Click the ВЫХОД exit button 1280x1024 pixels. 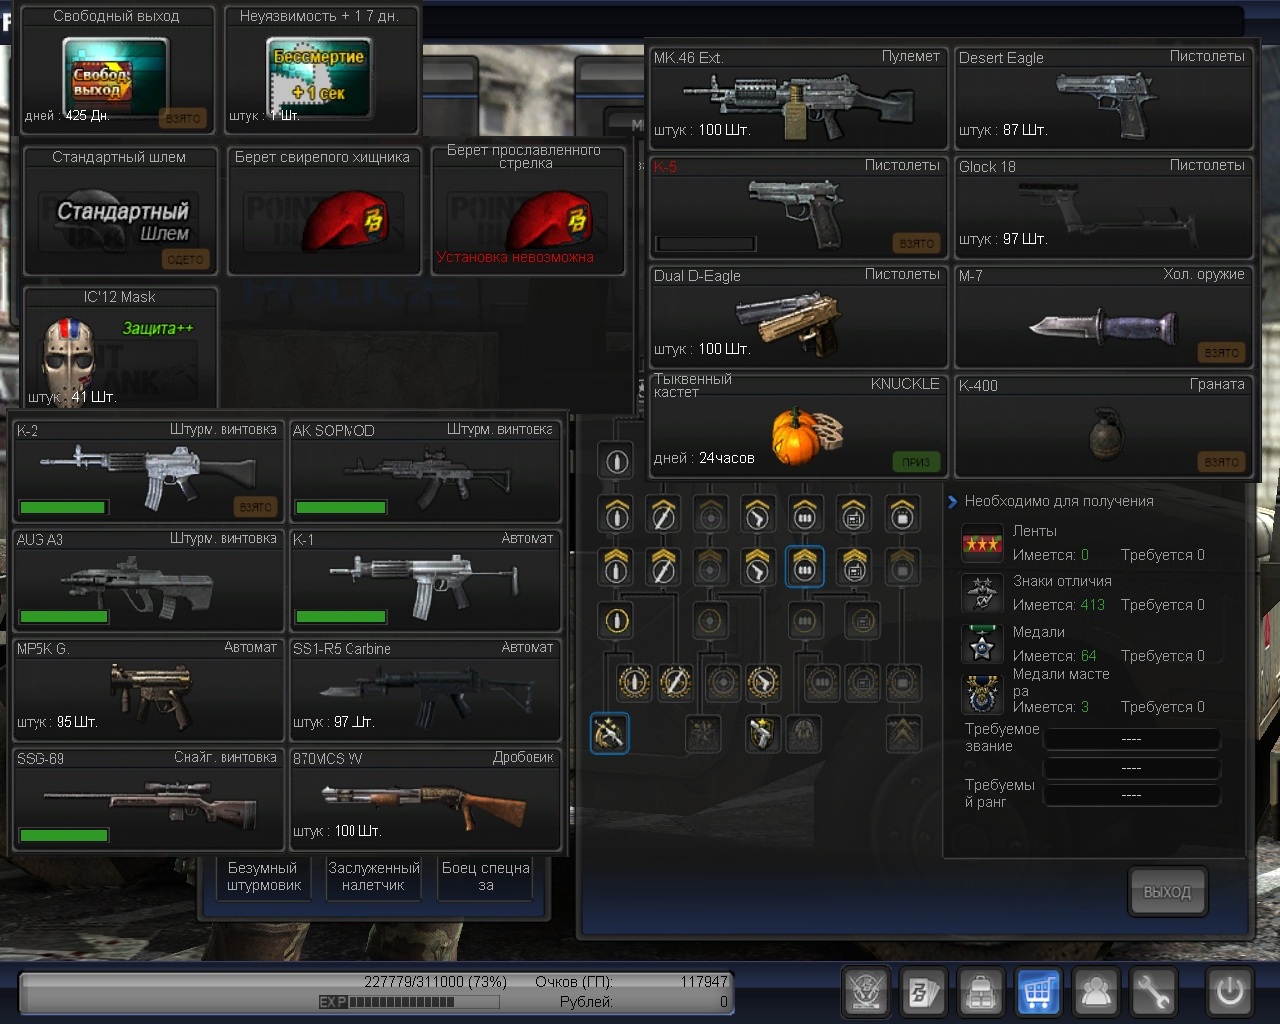[x=1167, y=892]
